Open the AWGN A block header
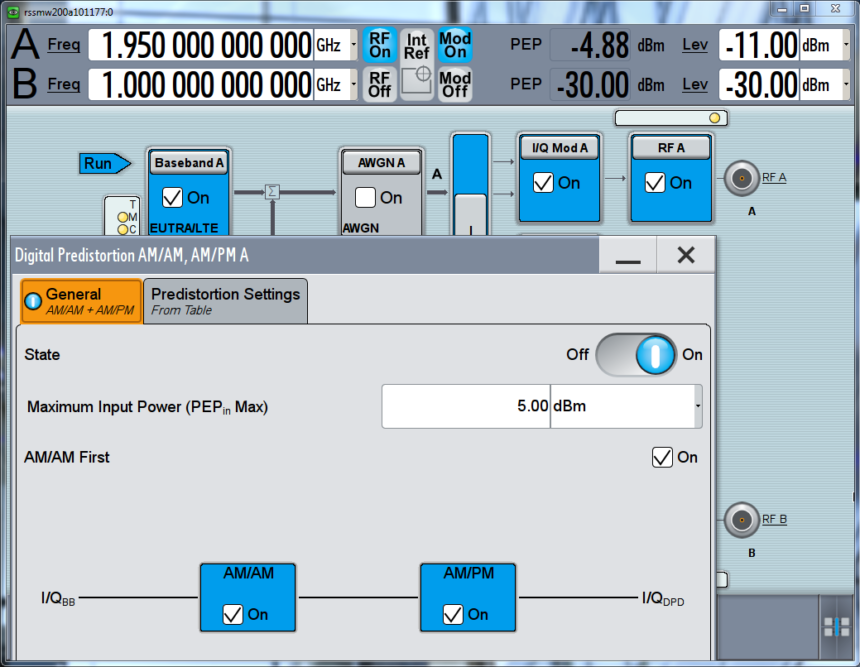The image size is (860, 667). [x=381, y=163]
